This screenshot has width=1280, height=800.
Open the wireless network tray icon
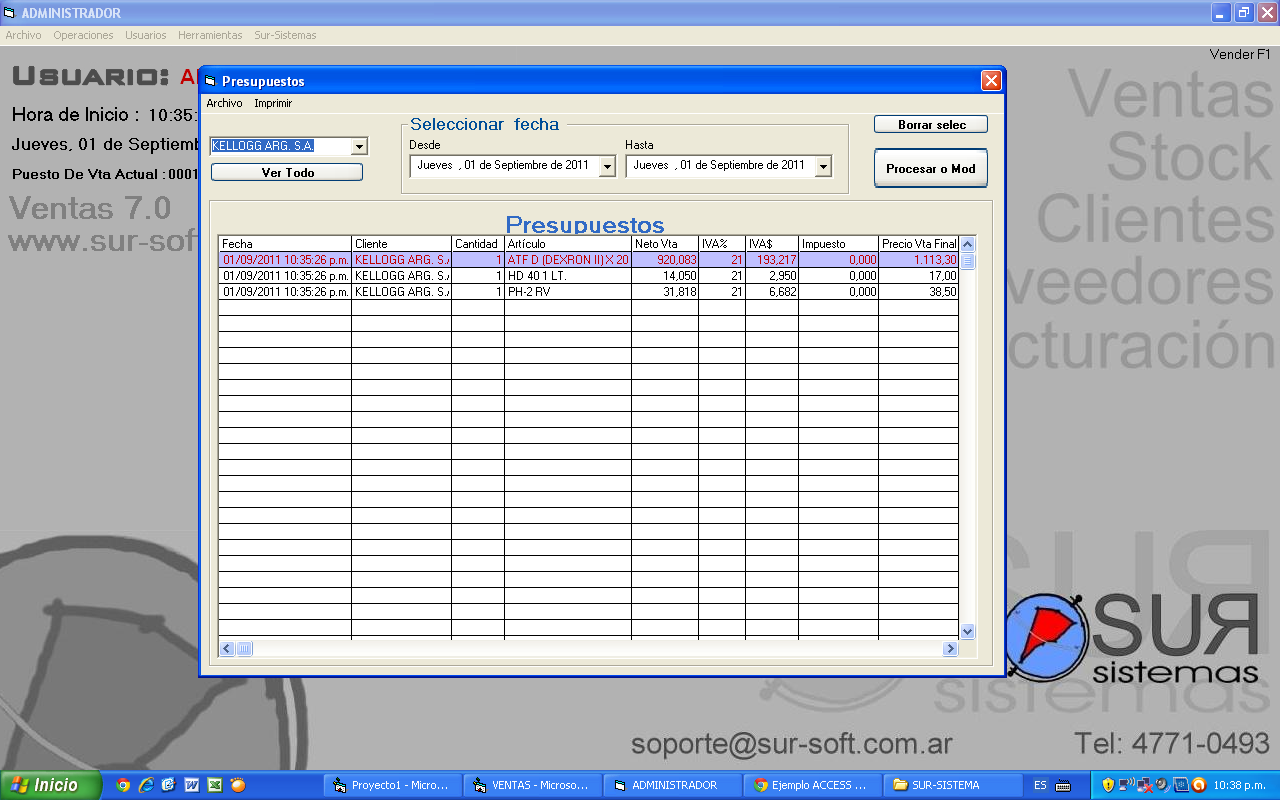click(x=1126, y=785)
